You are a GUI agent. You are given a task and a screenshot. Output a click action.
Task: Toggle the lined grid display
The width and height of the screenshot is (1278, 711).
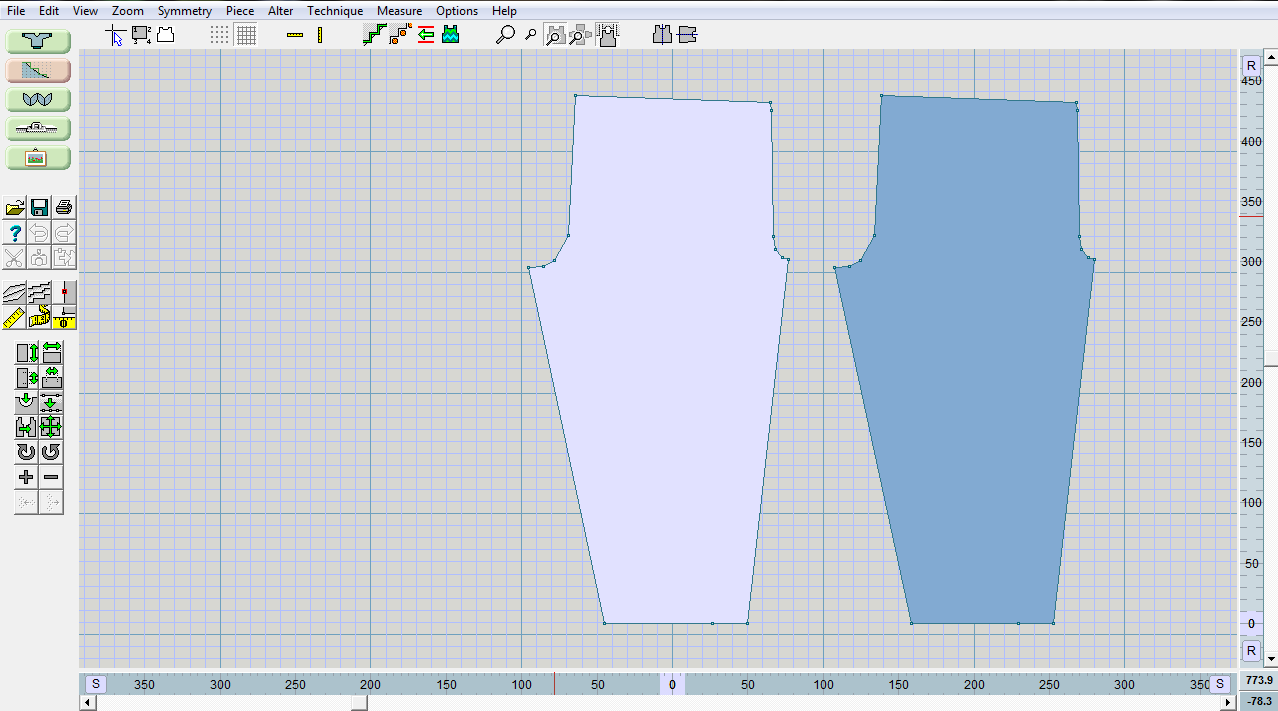[x=246, y=35]
